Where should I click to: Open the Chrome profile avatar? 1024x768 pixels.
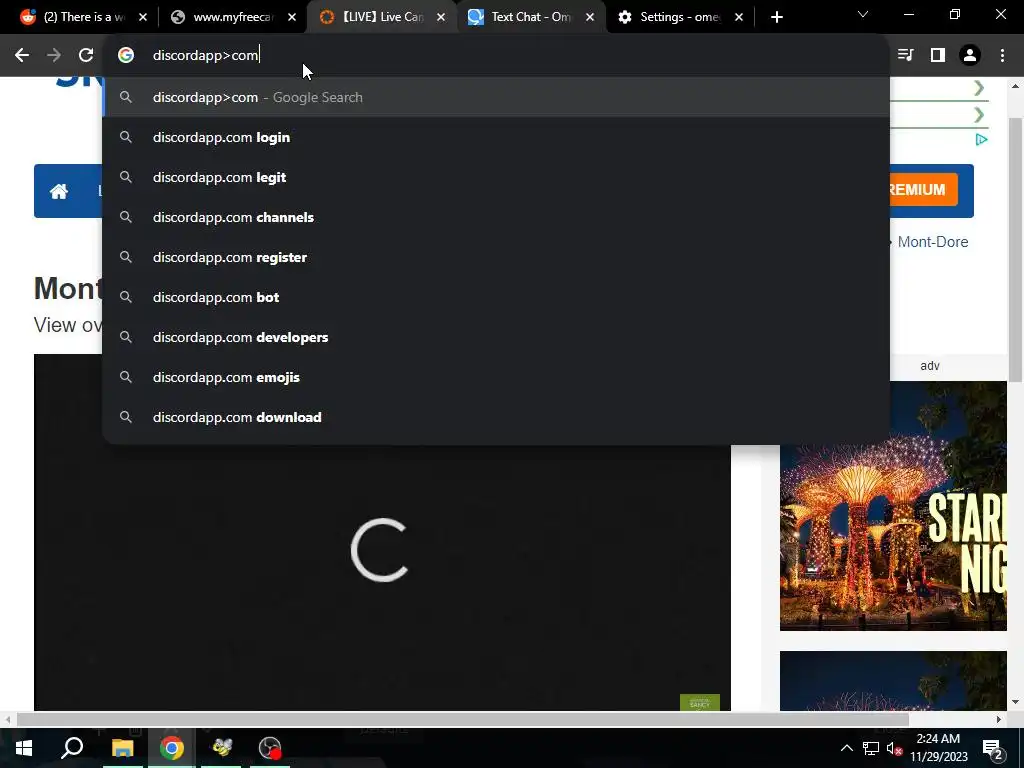[970, 56]
